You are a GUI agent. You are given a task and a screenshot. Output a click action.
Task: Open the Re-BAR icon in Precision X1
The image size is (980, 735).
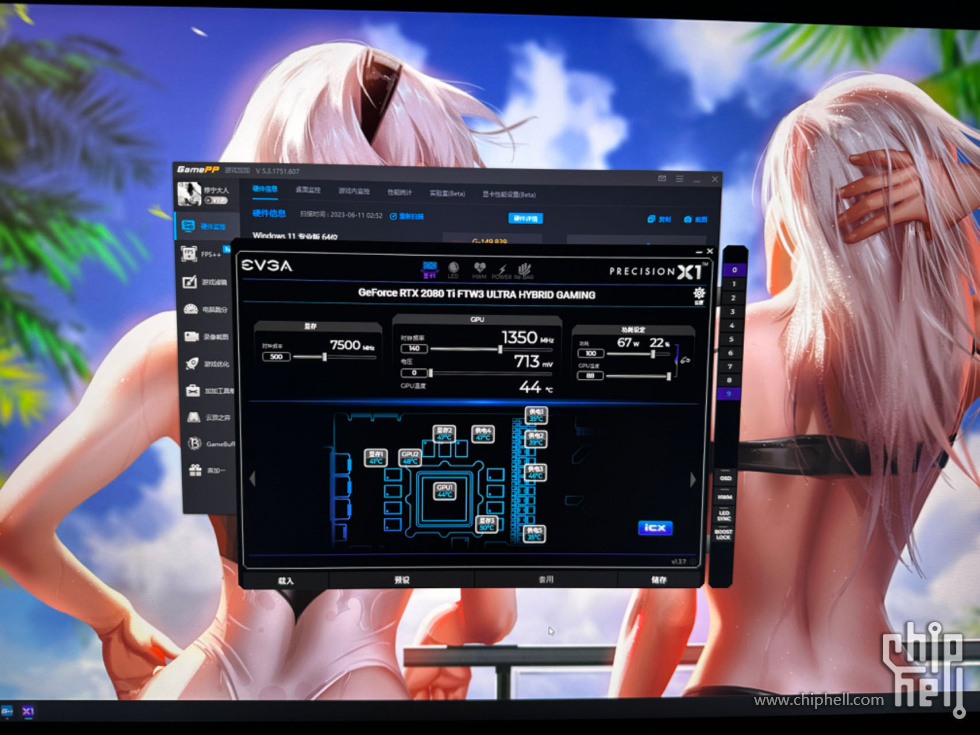pyautogui.click(x=524, y=271)
